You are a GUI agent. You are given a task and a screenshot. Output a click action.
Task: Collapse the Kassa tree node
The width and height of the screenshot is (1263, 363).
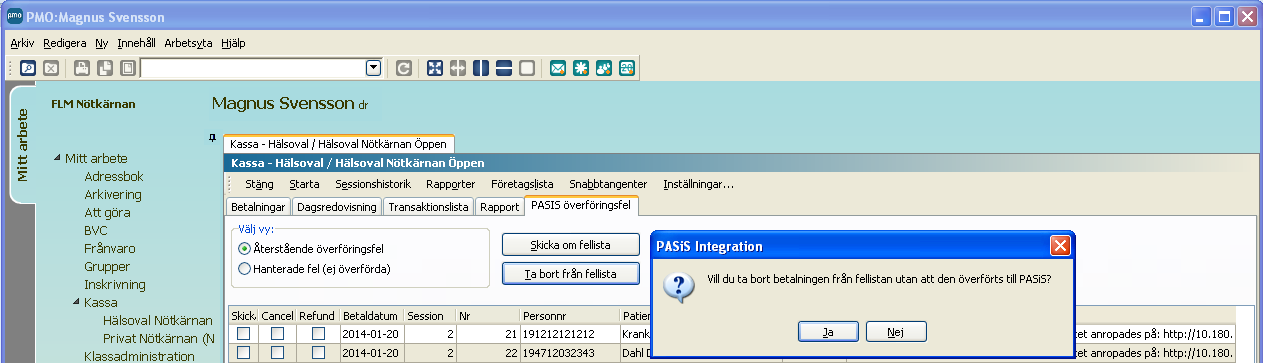pyautogui.click(x=76, y=302)
